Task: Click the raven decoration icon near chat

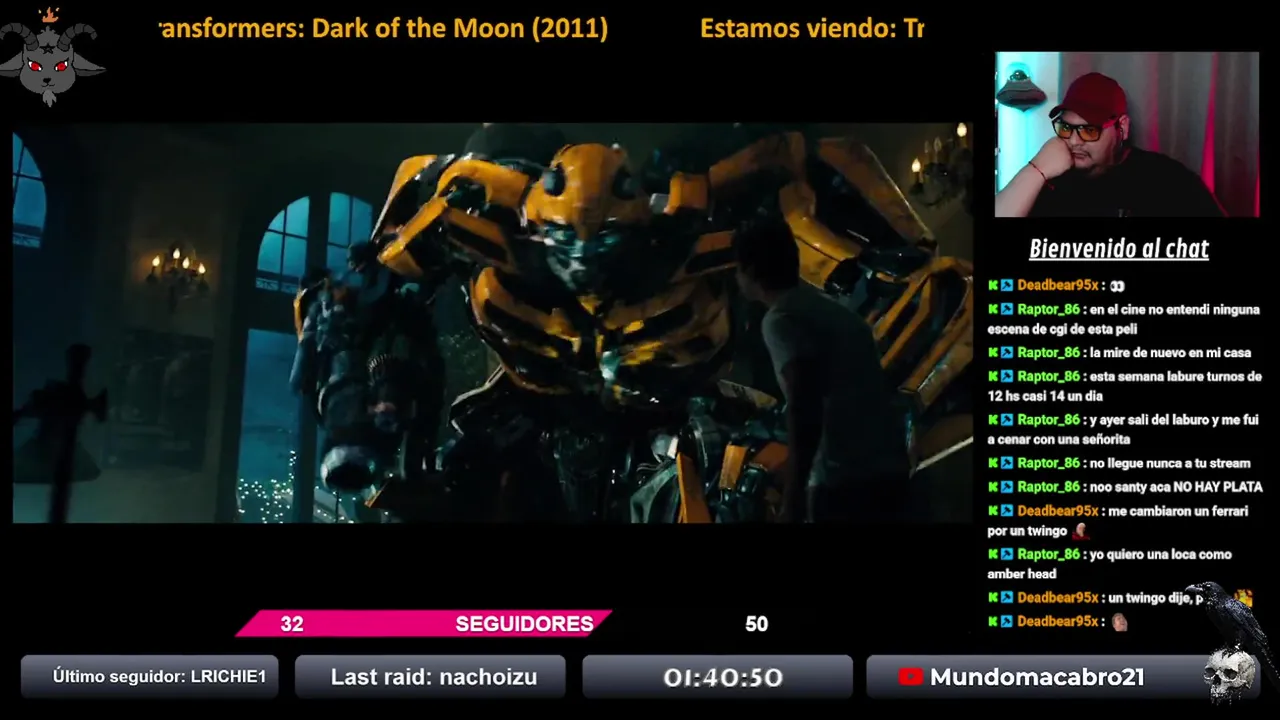Action: point(1230,616)
